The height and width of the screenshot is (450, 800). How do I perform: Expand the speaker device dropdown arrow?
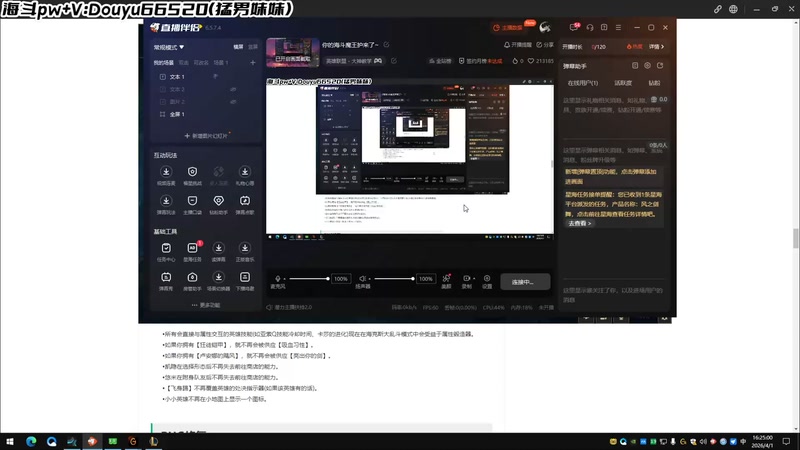tap(369, 279)
